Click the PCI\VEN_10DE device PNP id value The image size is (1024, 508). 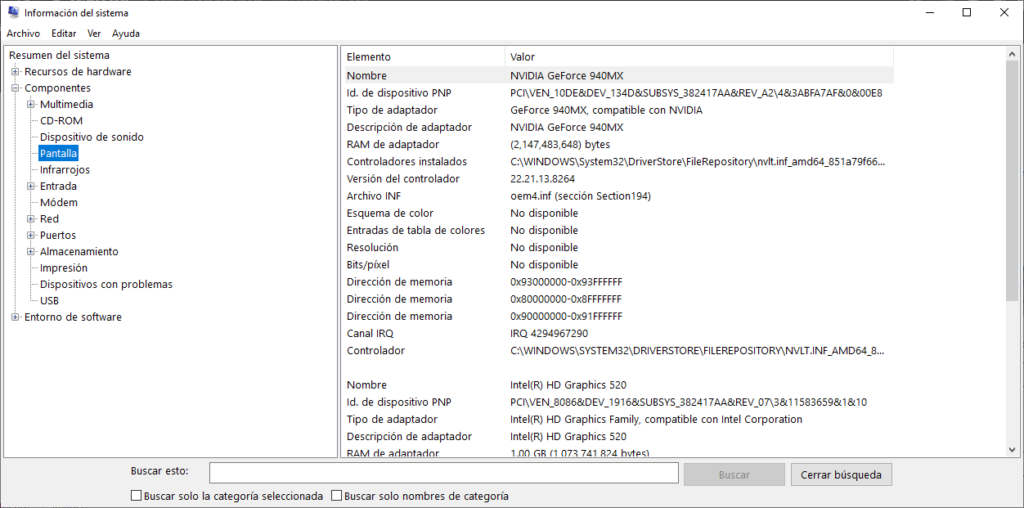click(696, 93)
